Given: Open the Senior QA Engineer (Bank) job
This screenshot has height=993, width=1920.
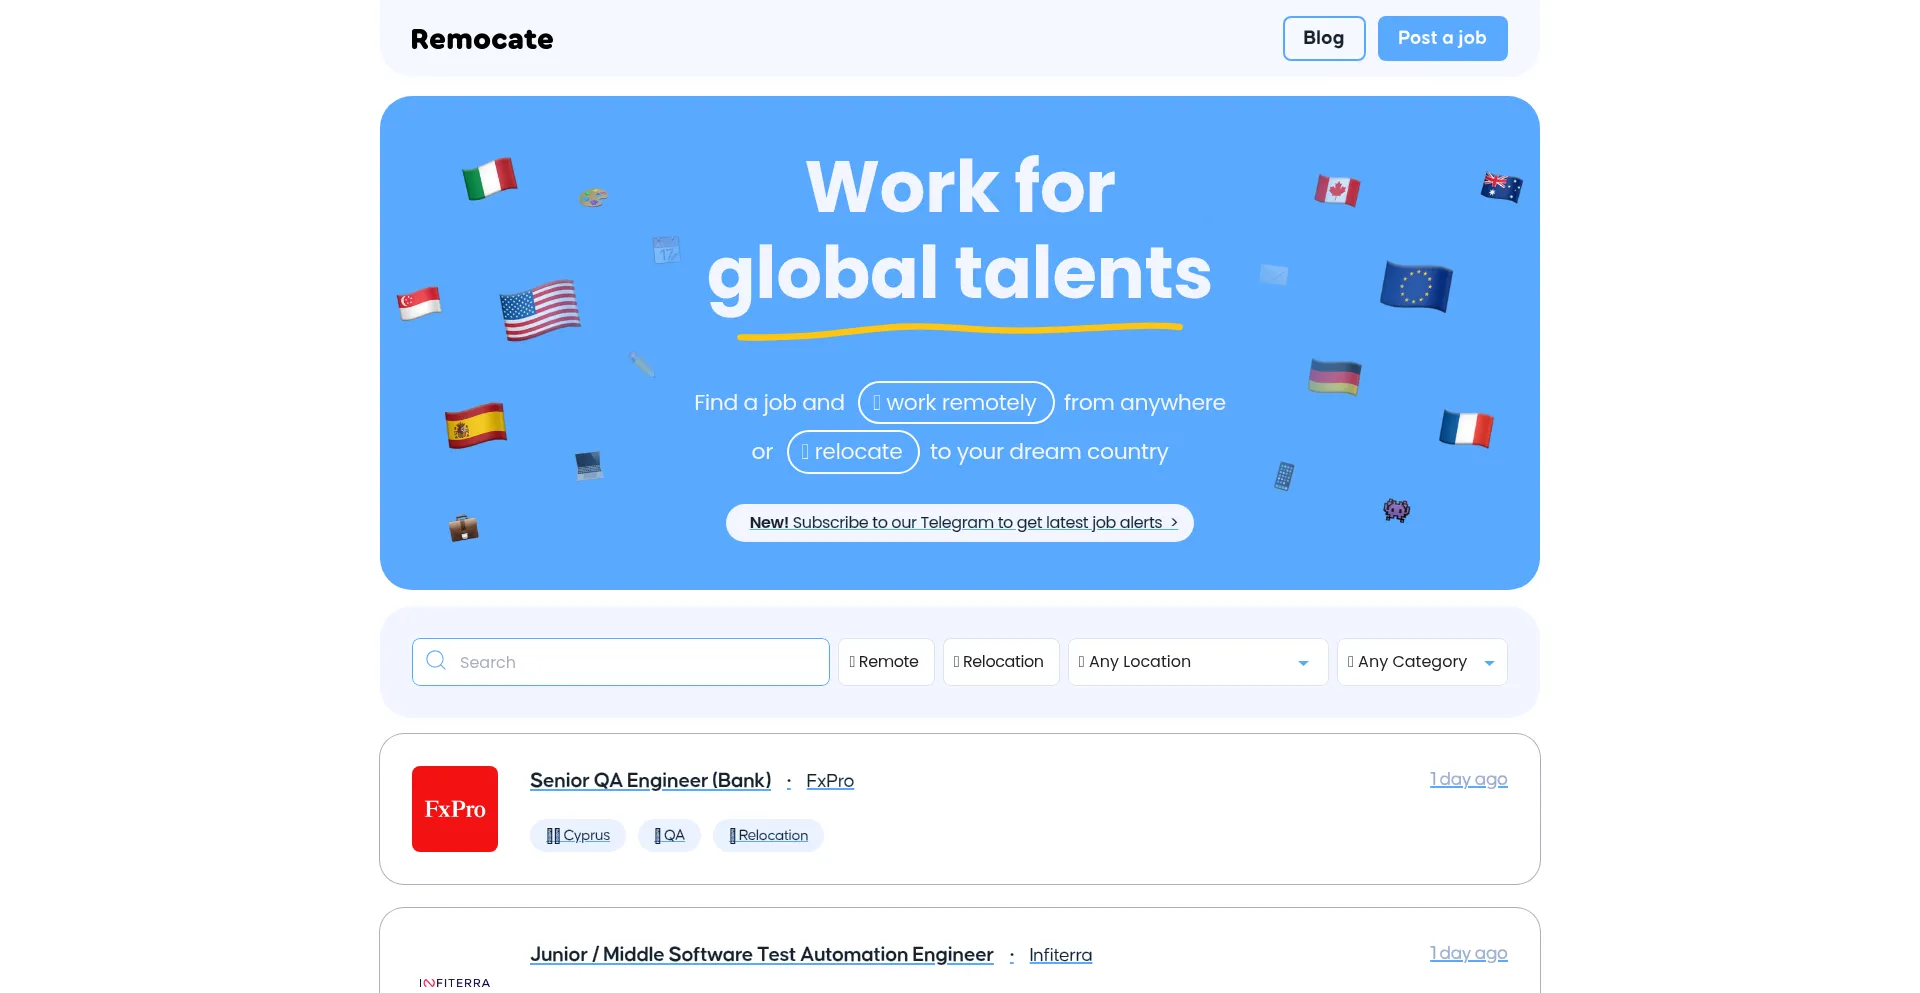Looking at the screenshot, I should point(650,780).
